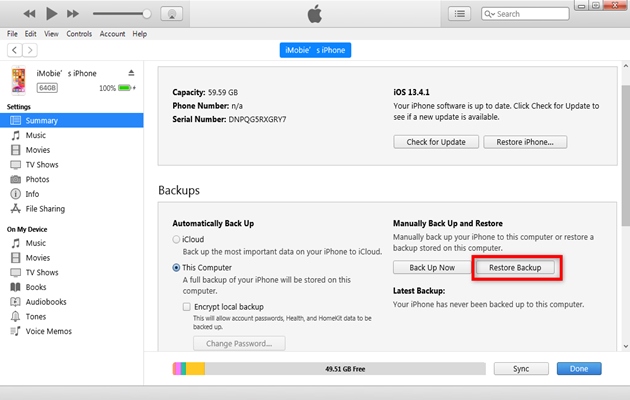Click the Search input field
The height and width of the screenshot is (400, 630).
[525, 14]
